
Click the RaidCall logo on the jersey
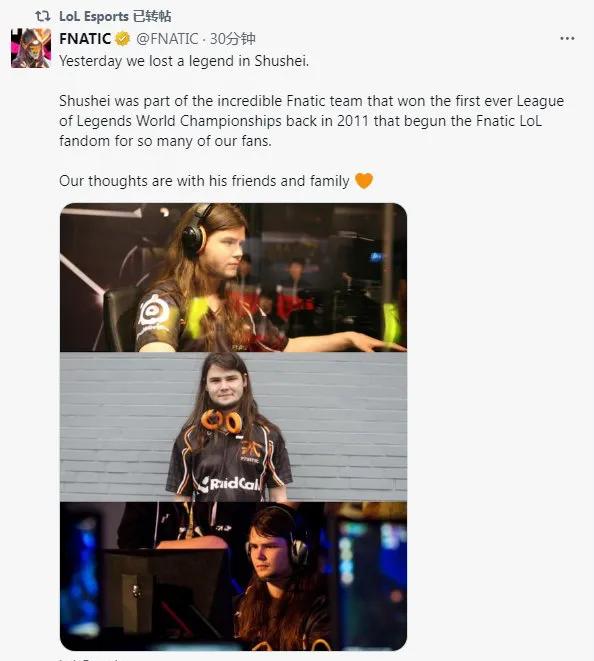coord(231,484)
